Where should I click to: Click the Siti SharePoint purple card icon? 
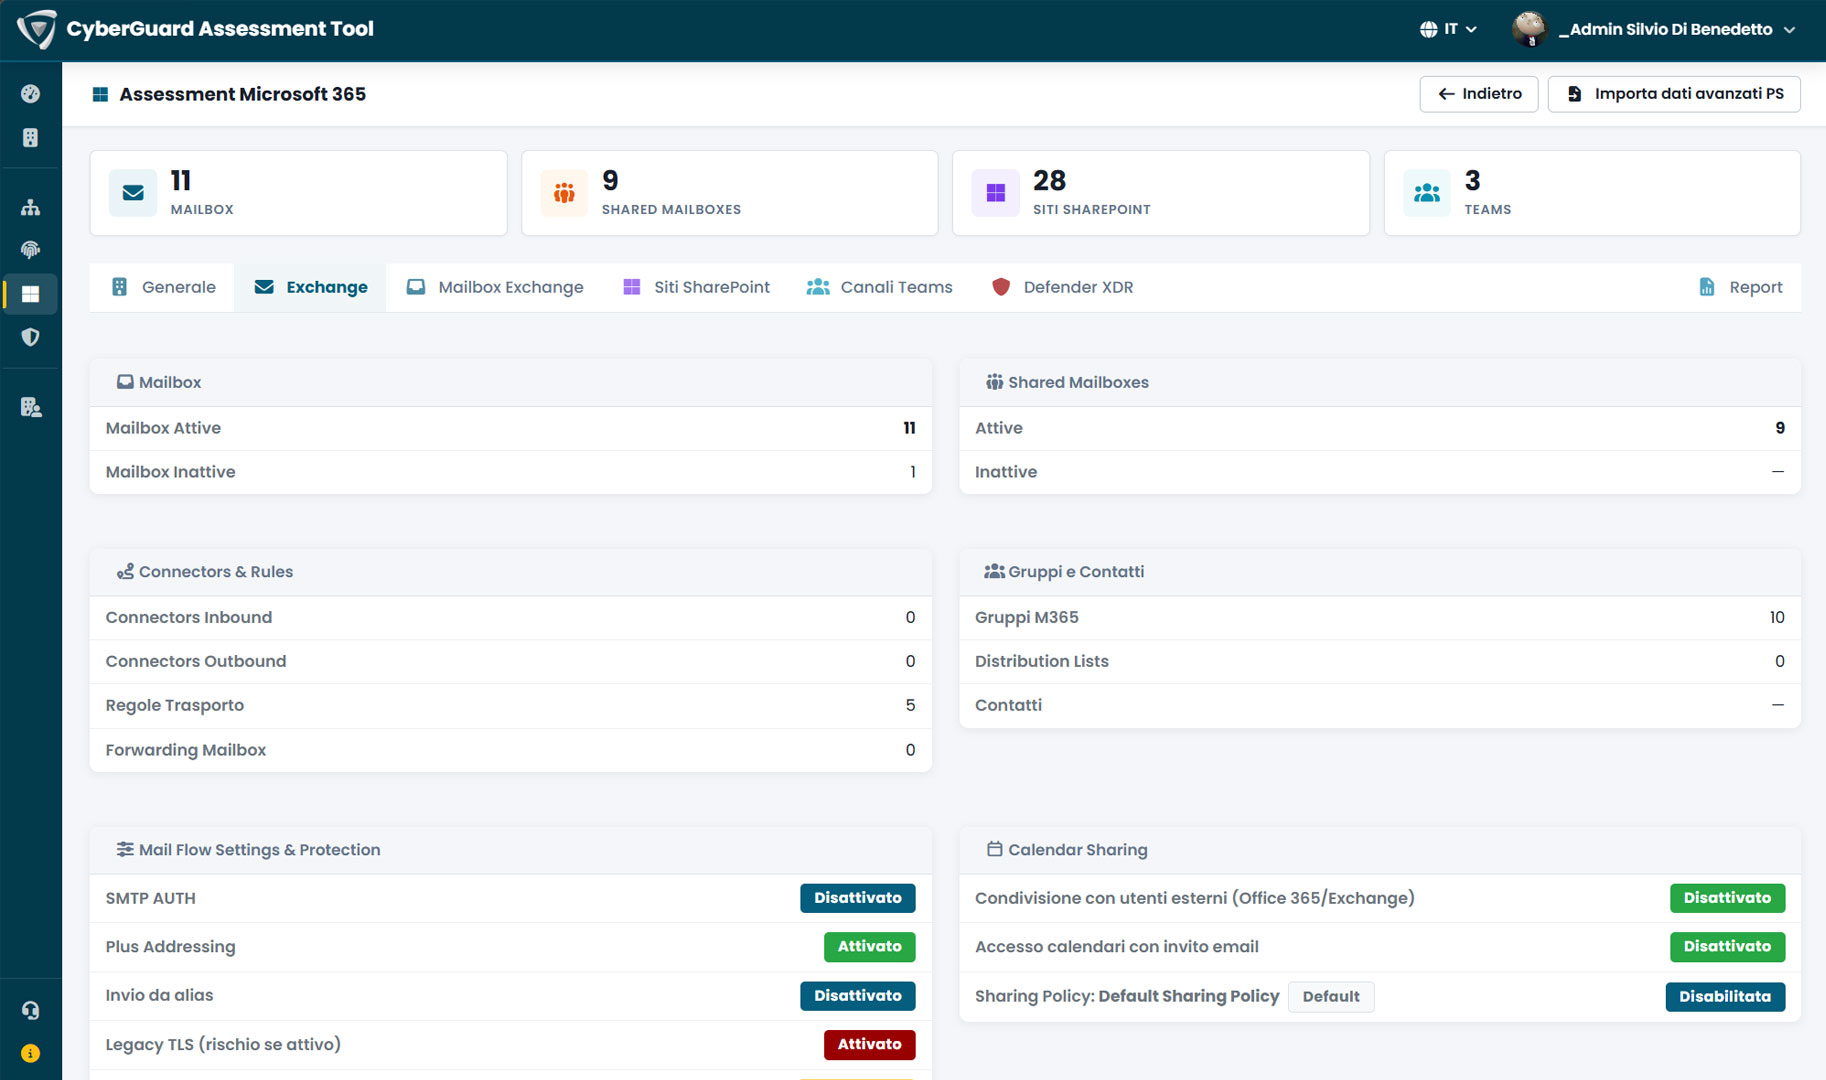[x=996, y=193]
